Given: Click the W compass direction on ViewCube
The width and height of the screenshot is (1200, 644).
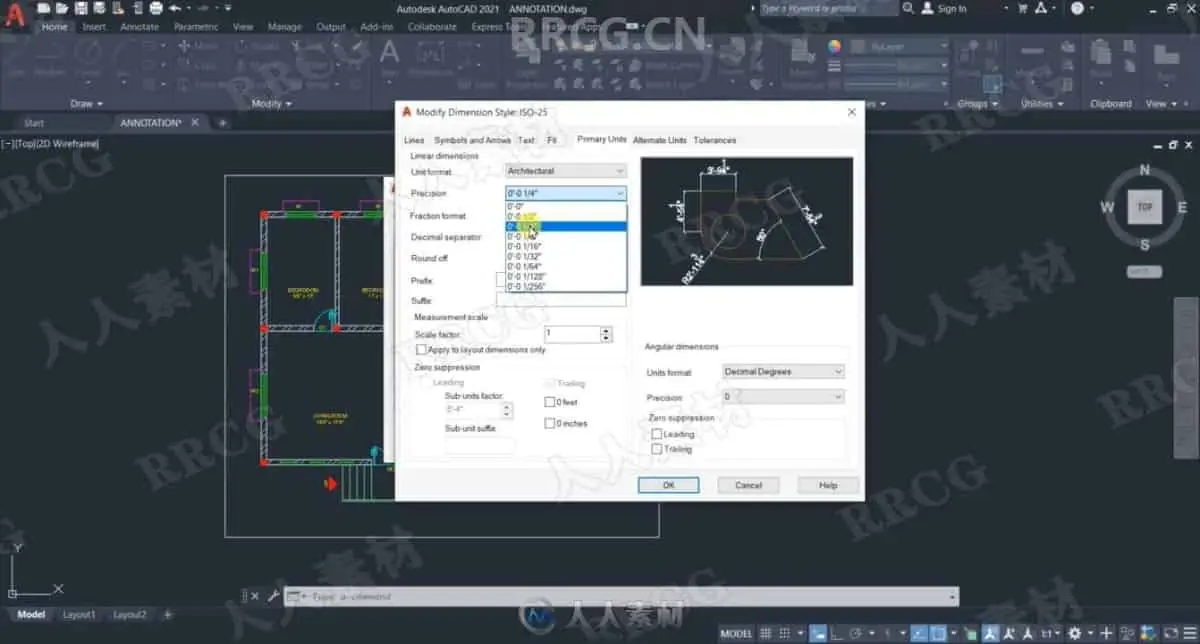Looking at the screenshot, I should click(x=1107, y=207).
